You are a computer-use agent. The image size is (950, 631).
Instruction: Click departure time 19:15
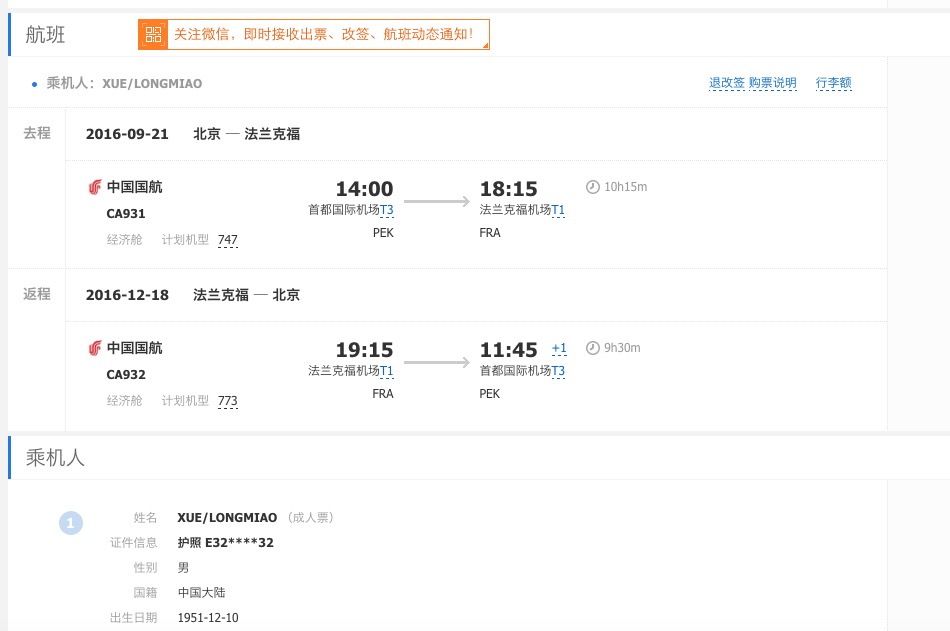coord(365,350)
